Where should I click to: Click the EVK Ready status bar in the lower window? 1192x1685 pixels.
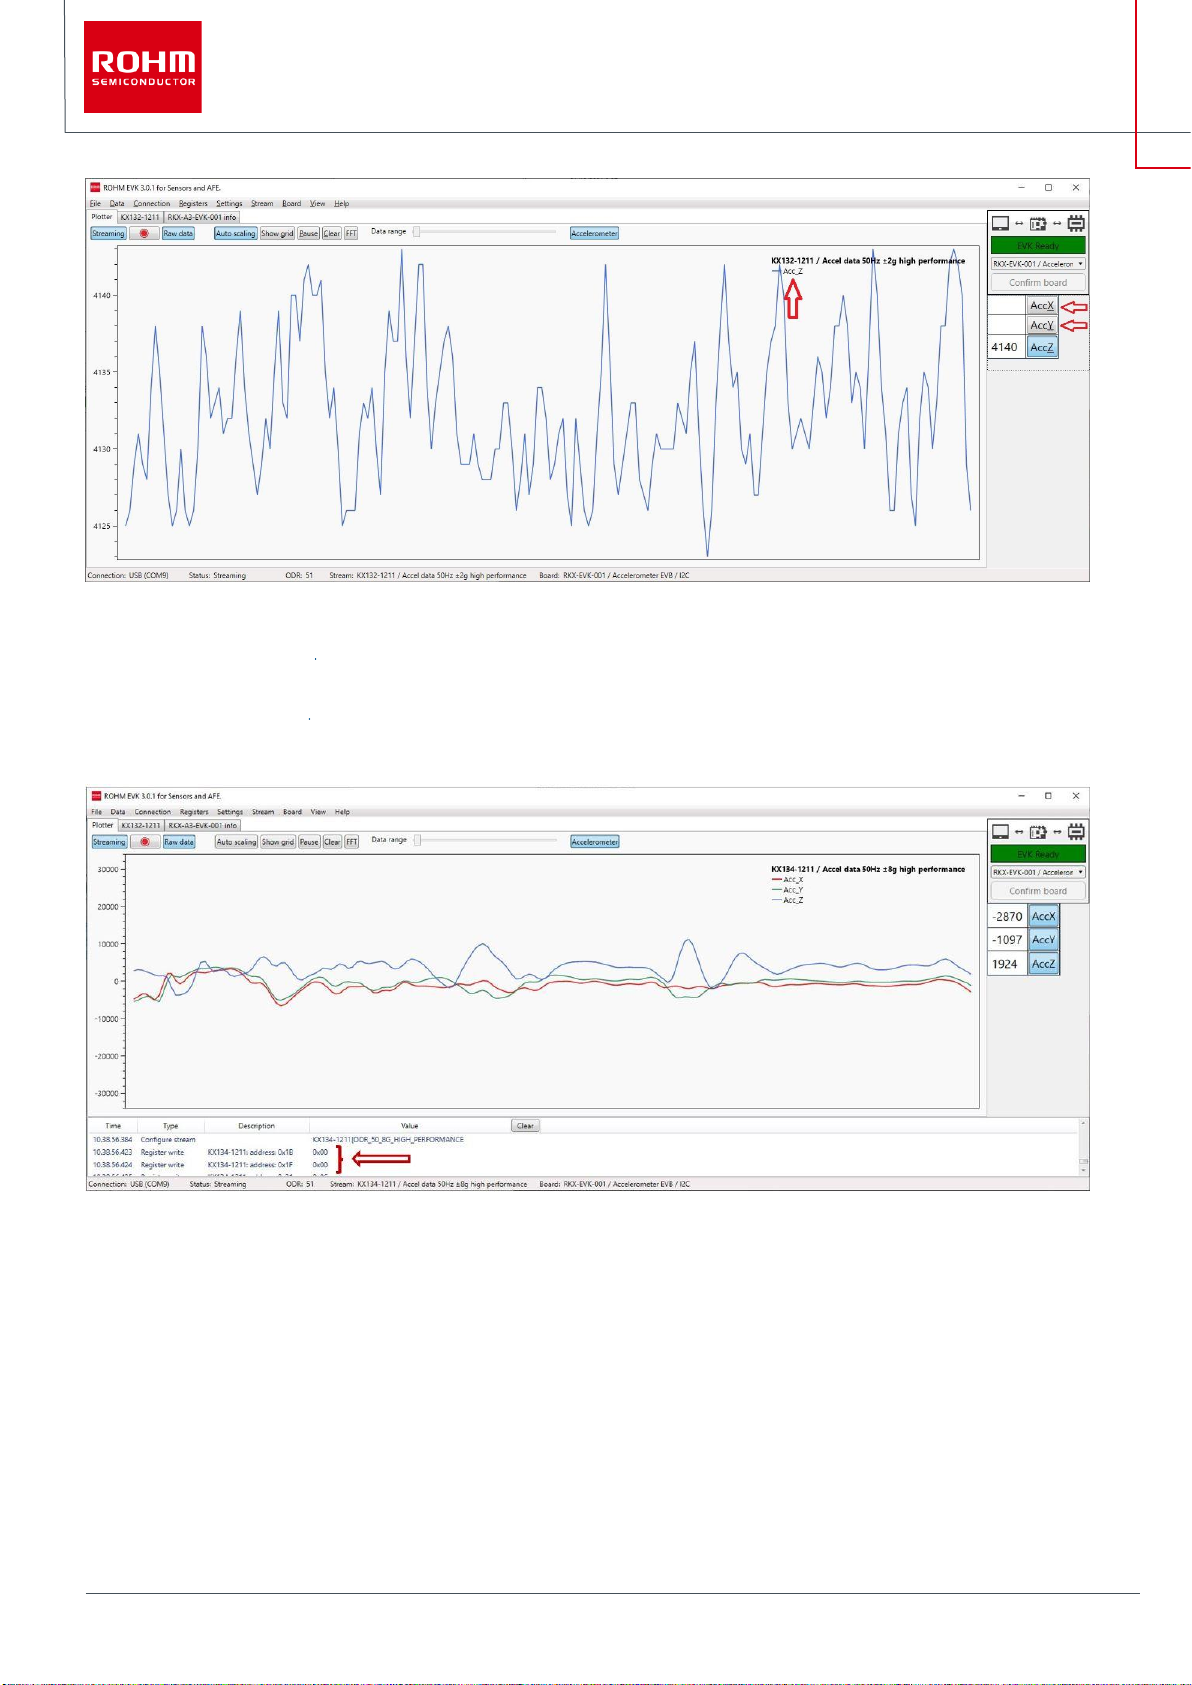tap(1038, 854)
